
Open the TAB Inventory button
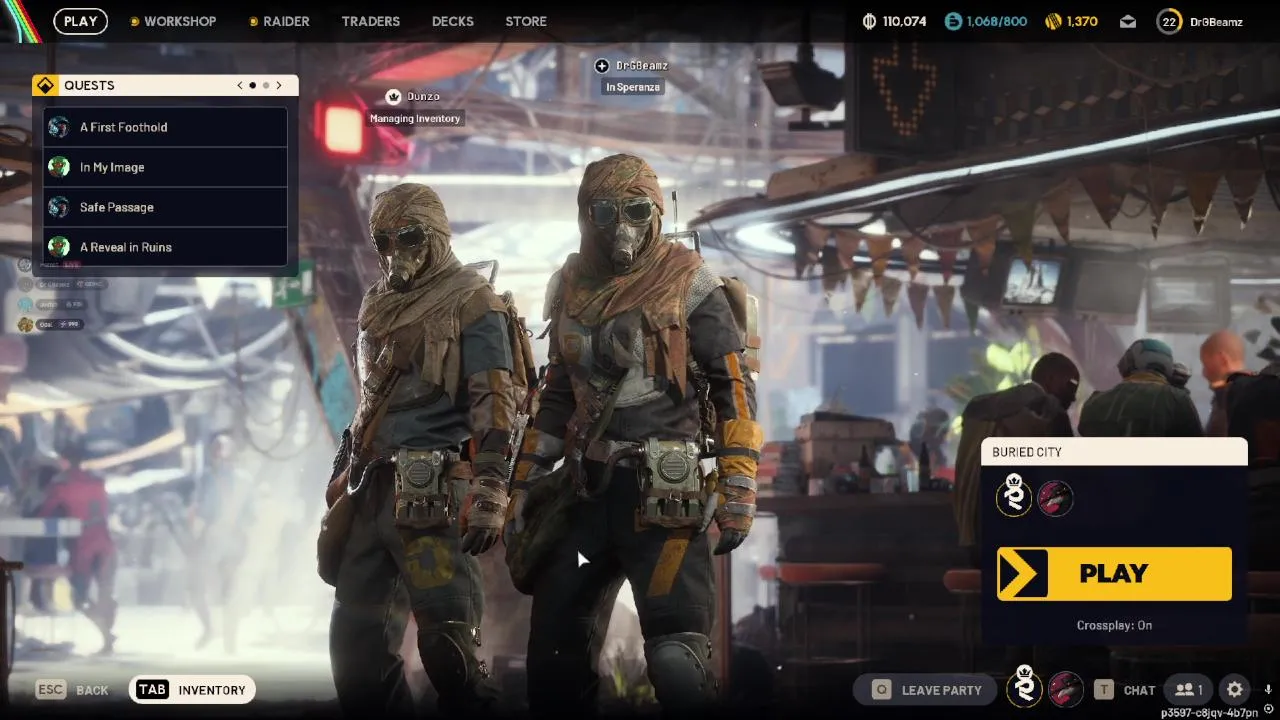pyautogui.click(x=193, y=690)
